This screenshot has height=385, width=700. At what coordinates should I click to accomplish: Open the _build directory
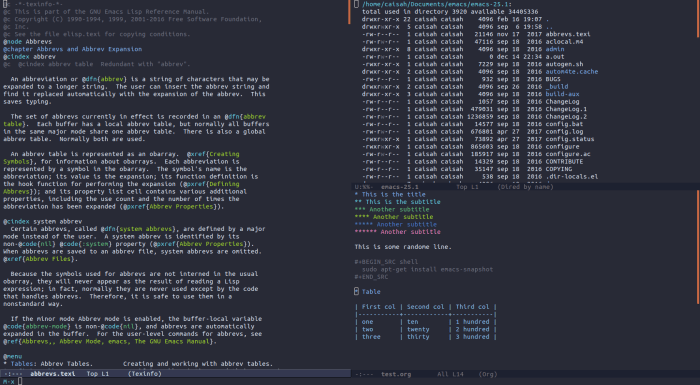[557, 87]
